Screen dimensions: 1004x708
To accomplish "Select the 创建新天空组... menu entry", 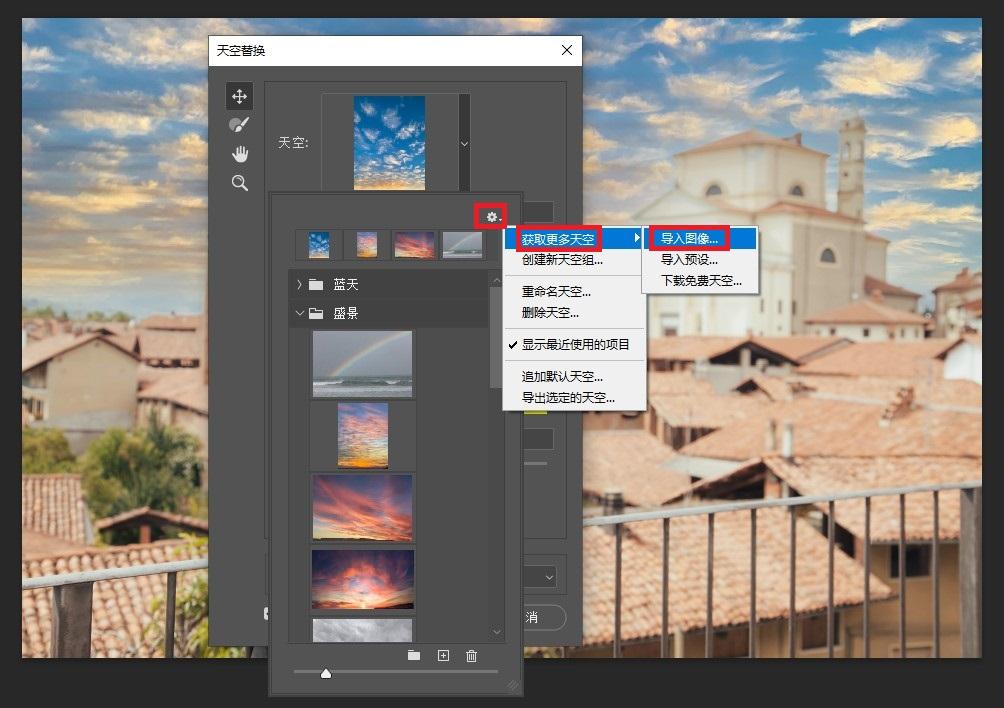I will [x=562, y=260].
